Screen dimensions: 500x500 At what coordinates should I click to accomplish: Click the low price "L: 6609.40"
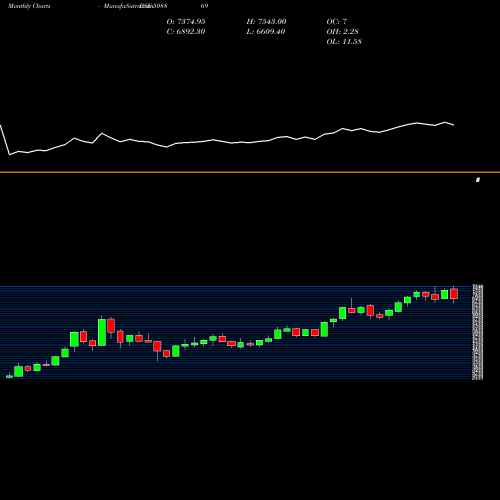(x=266, y=32)
